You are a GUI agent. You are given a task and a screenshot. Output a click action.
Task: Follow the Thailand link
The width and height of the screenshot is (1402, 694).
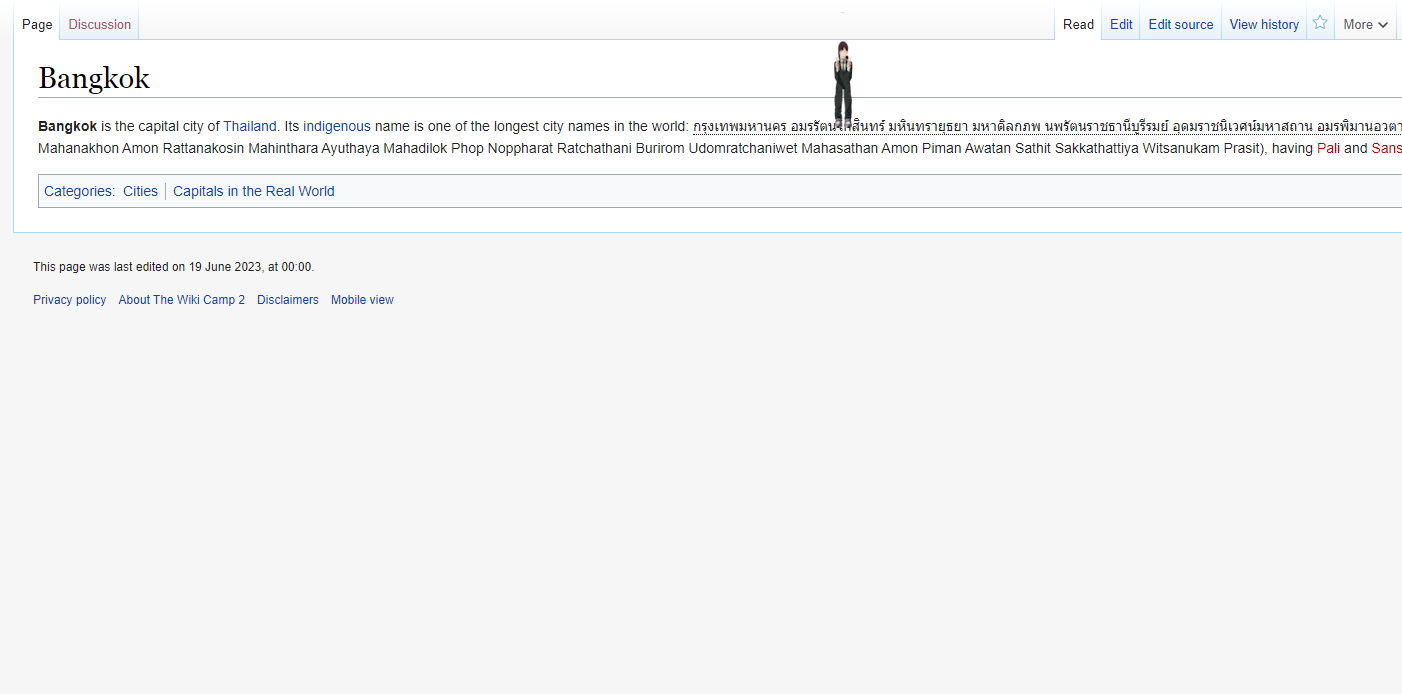249,126
